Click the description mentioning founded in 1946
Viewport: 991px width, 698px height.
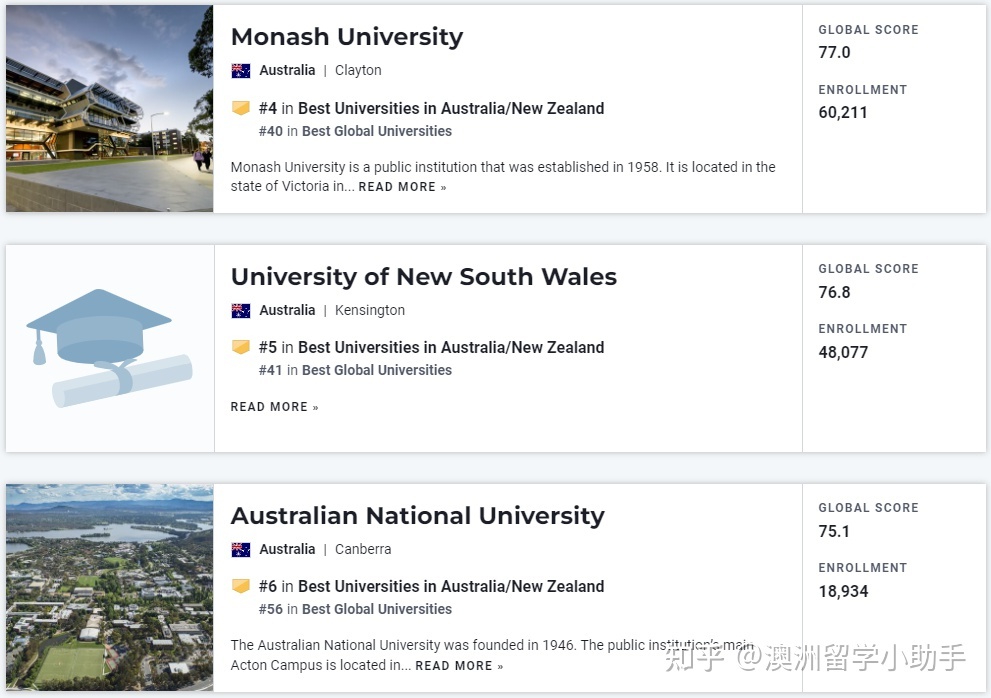(492, 655)
